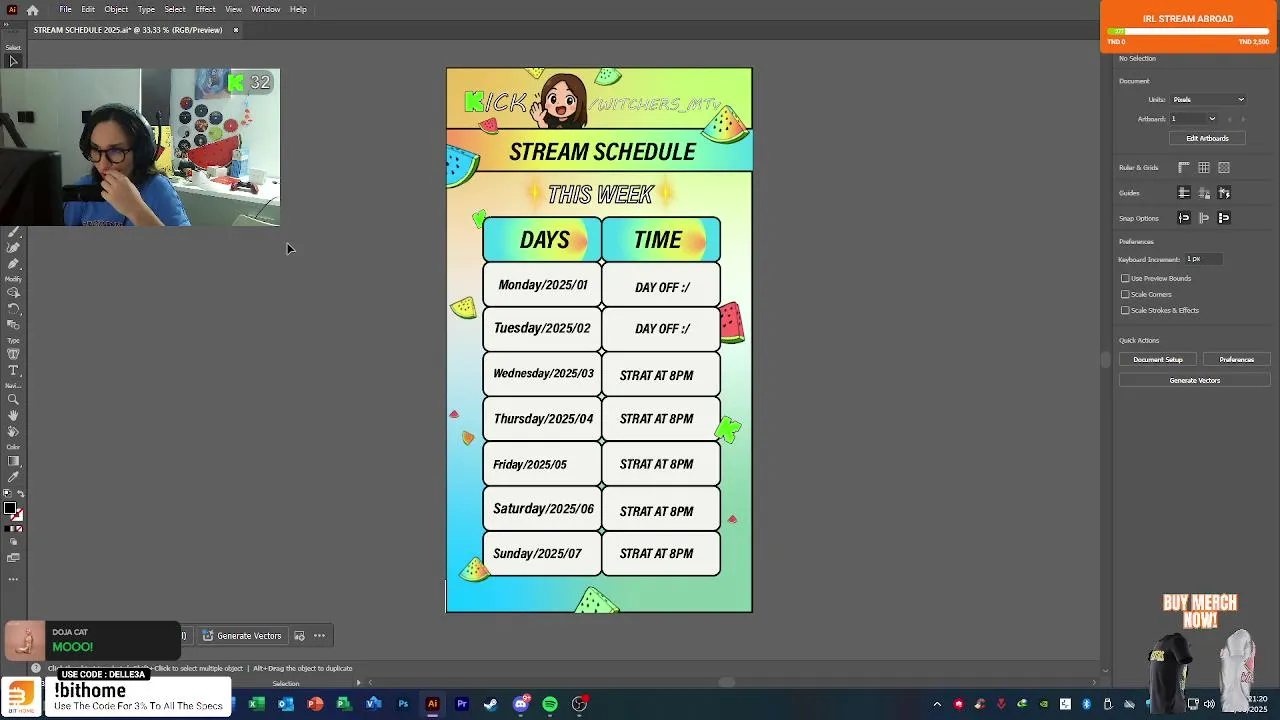Select the Shape Builder tool

click(x=13, y=293)
